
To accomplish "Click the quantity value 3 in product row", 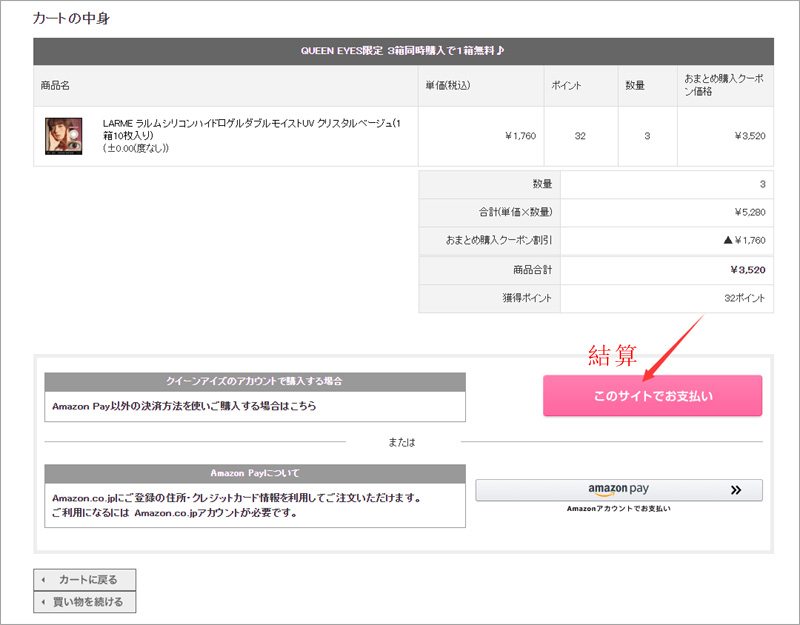I will click(x=647, y=136).
